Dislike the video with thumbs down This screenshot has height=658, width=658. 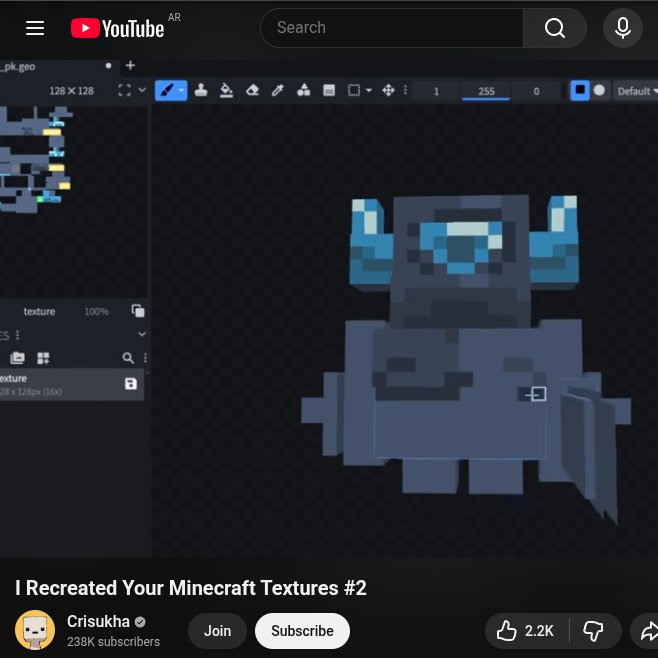(x=594, y=631)
